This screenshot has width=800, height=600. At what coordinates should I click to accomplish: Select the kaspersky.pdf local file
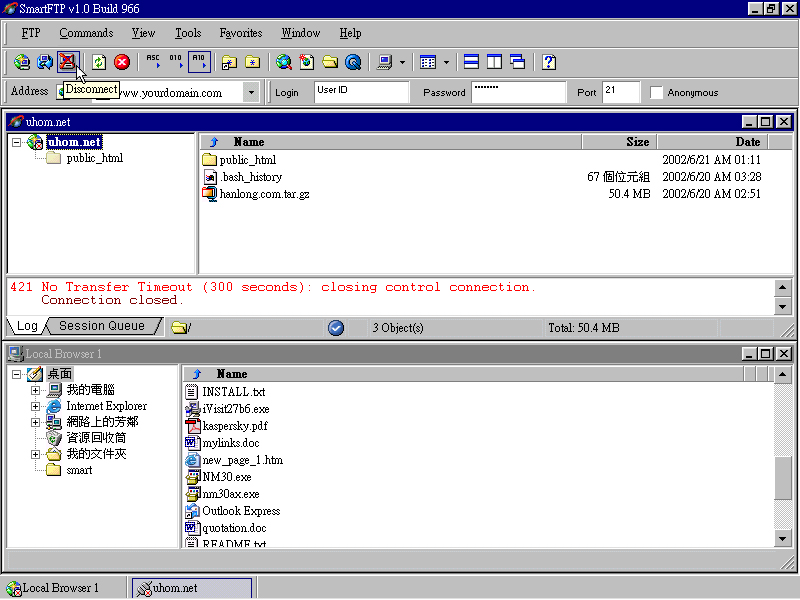pyautogui.click(x=235, y=426)
